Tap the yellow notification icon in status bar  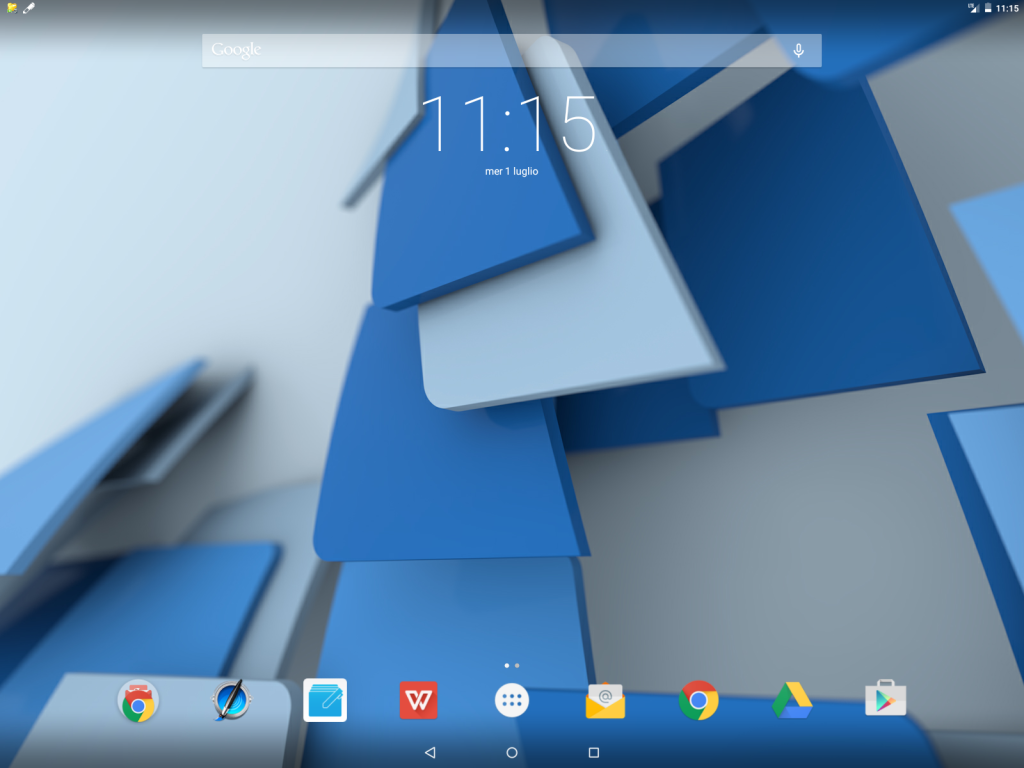pyautogui.click(x=12, y=8)
